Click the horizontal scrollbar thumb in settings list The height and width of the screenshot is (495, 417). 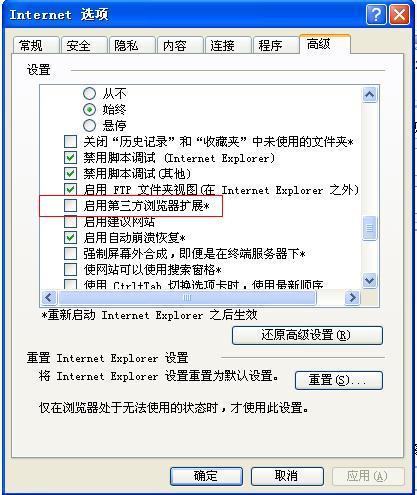click(x=187, y=297)
